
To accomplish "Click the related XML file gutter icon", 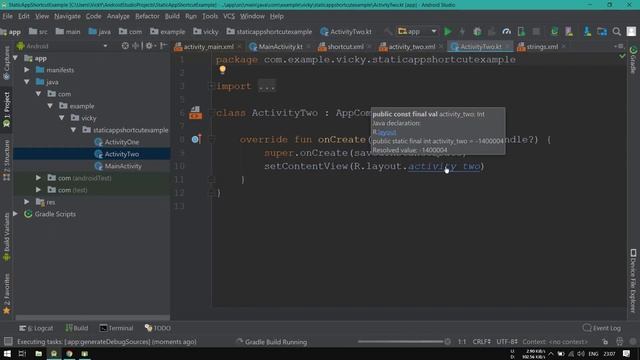I will (196, 113).
